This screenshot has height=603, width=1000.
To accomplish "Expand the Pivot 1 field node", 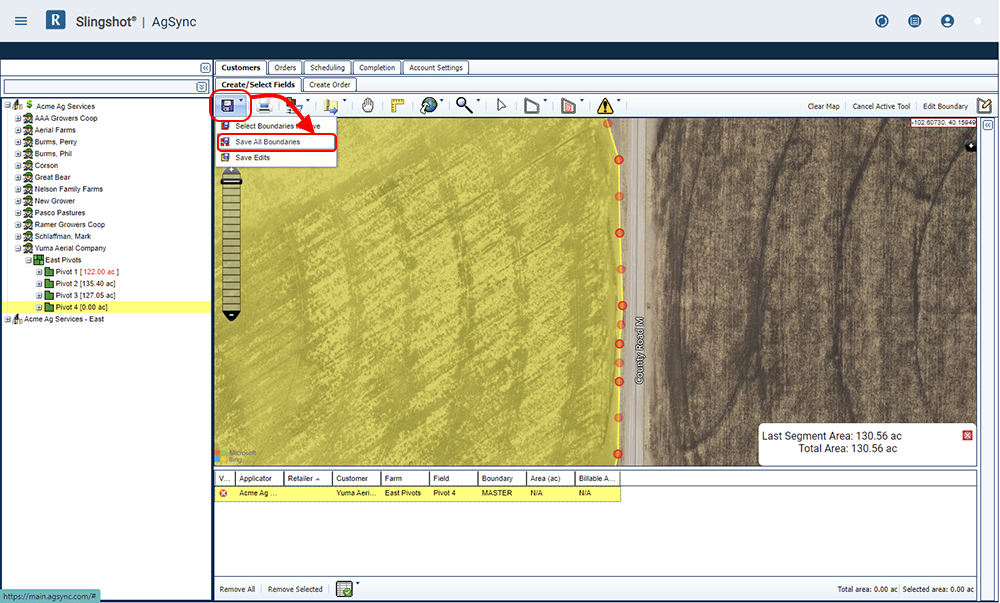I will 39,272.
